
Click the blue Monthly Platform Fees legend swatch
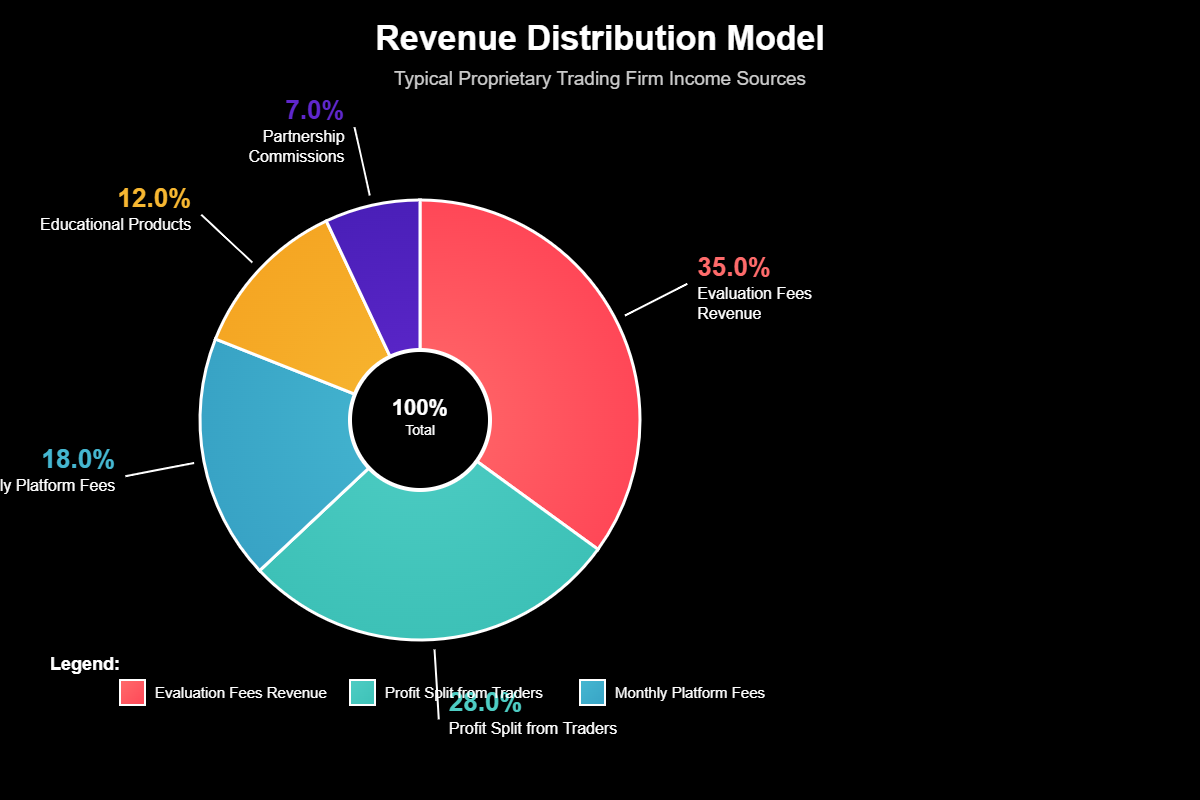pyautogui.click(x=592, y=692)
